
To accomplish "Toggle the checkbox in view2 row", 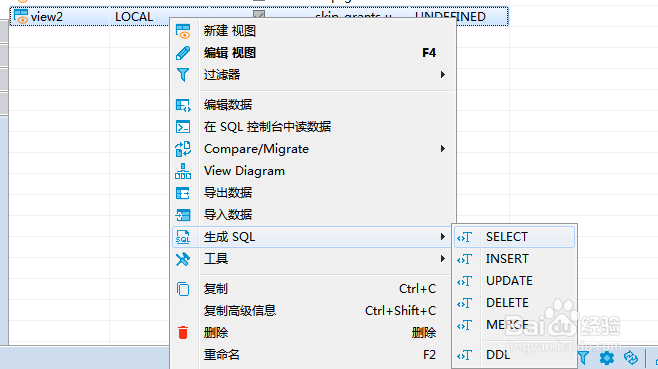I will coord(259,14).
